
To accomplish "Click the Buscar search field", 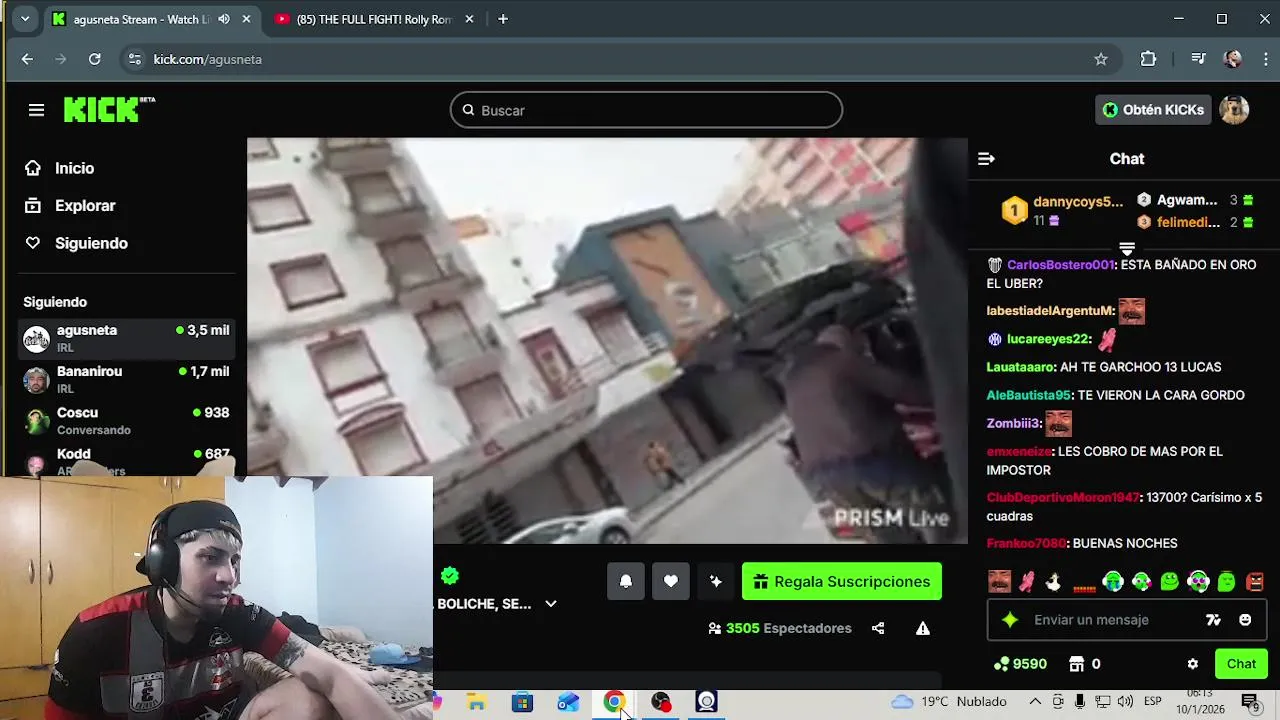I will coord(646,110).
